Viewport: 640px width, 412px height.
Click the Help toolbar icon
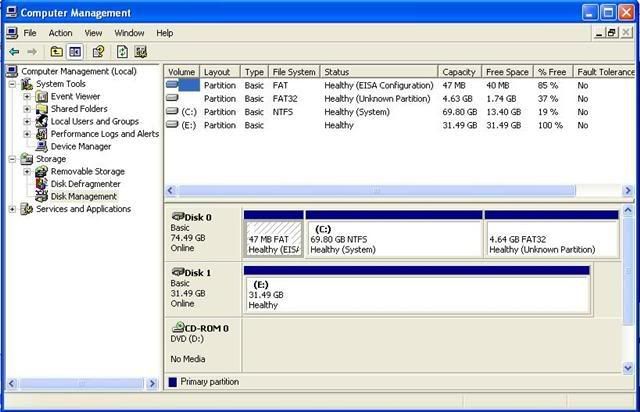(x=98, y=51)
